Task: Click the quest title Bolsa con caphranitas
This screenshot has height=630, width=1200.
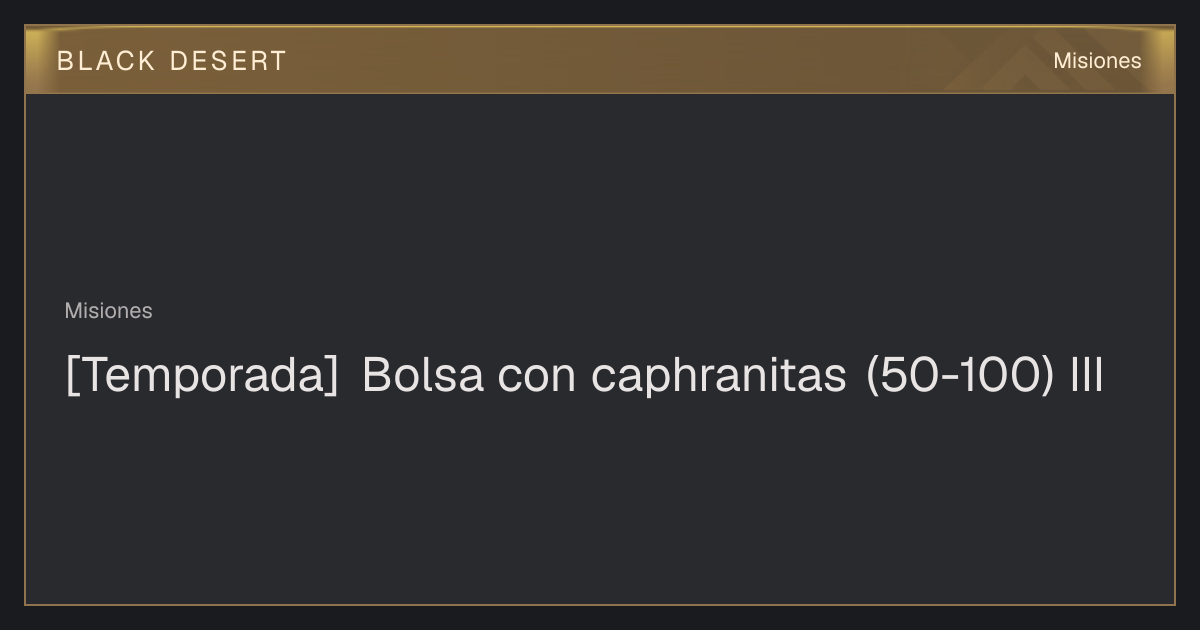Action: click(x=604, y=376)
